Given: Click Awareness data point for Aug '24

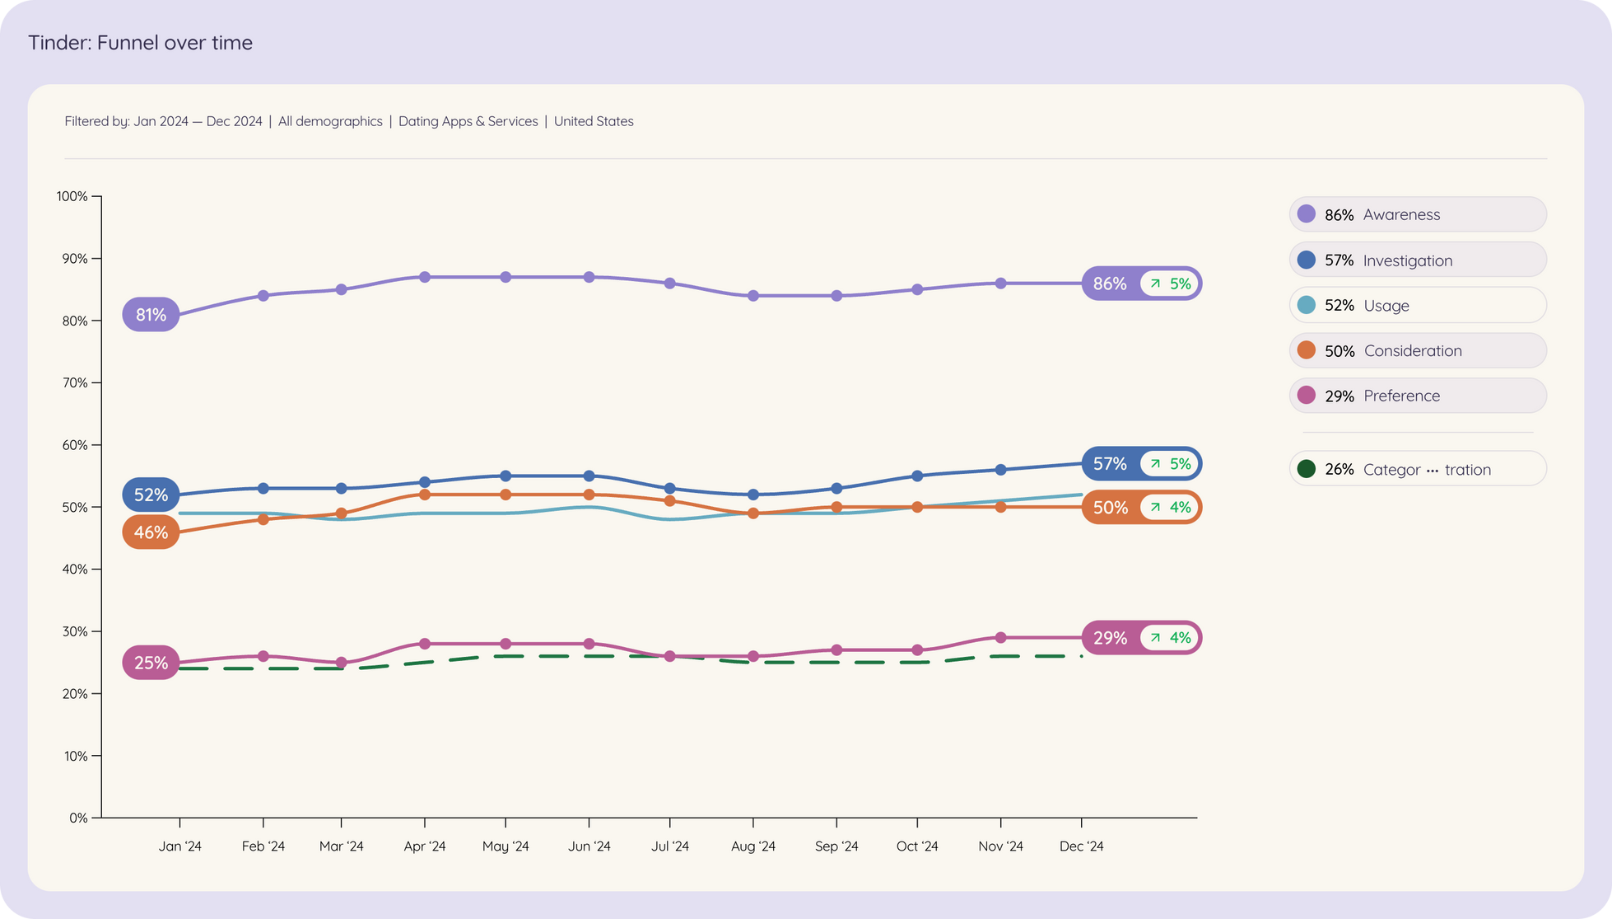Looking at the screenshot, I should [x=753, y=296].
